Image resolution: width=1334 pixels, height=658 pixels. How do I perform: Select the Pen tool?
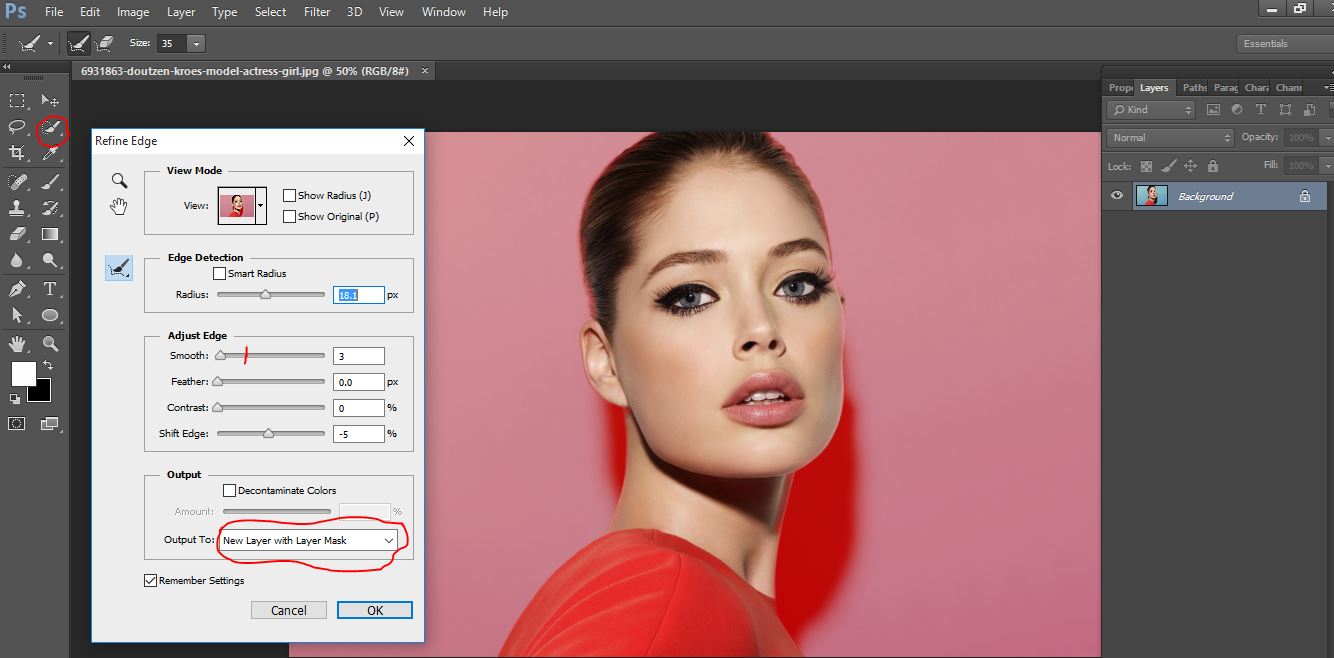tap(15, 289)
